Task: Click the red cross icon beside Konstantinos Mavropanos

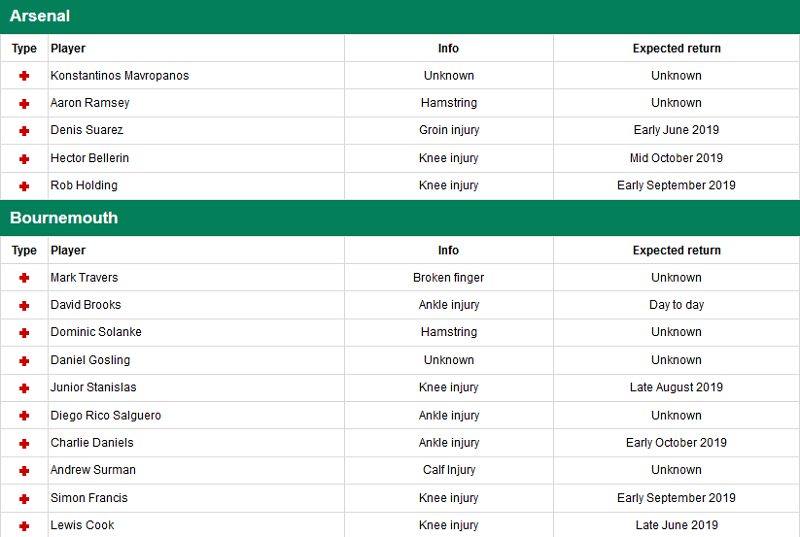Action: coord(24,76)
